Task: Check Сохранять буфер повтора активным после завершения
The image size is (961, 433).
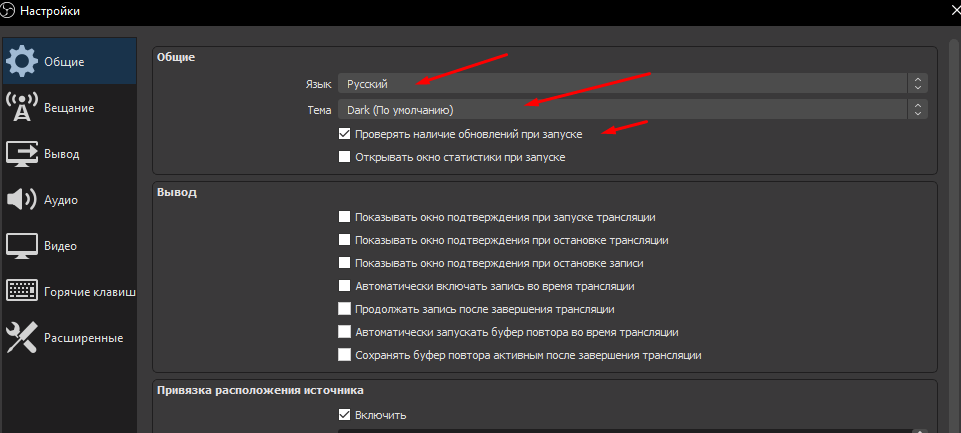Action: (345, 354)
